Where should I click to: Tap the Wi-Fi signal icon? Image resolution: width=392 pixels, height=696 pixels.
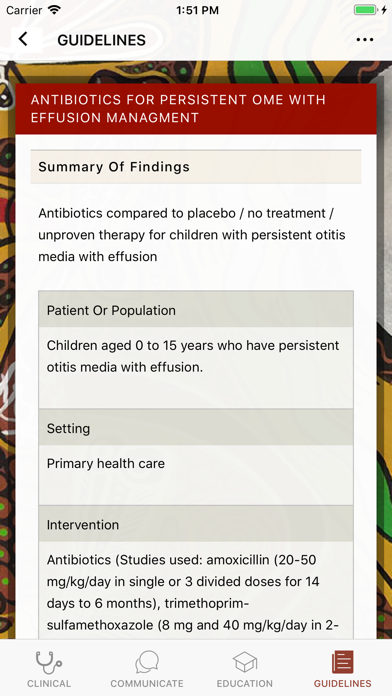55,10
